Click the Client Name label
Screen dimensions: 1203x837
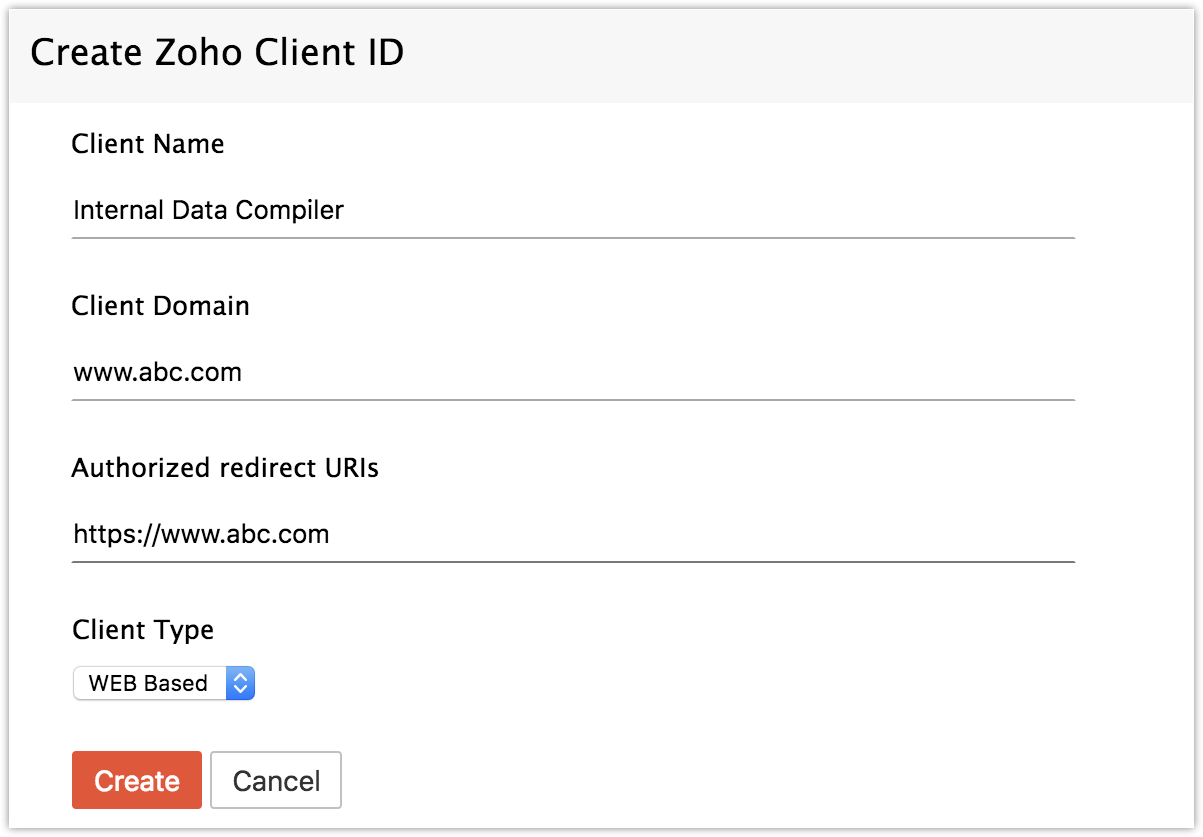pos(147,144)
